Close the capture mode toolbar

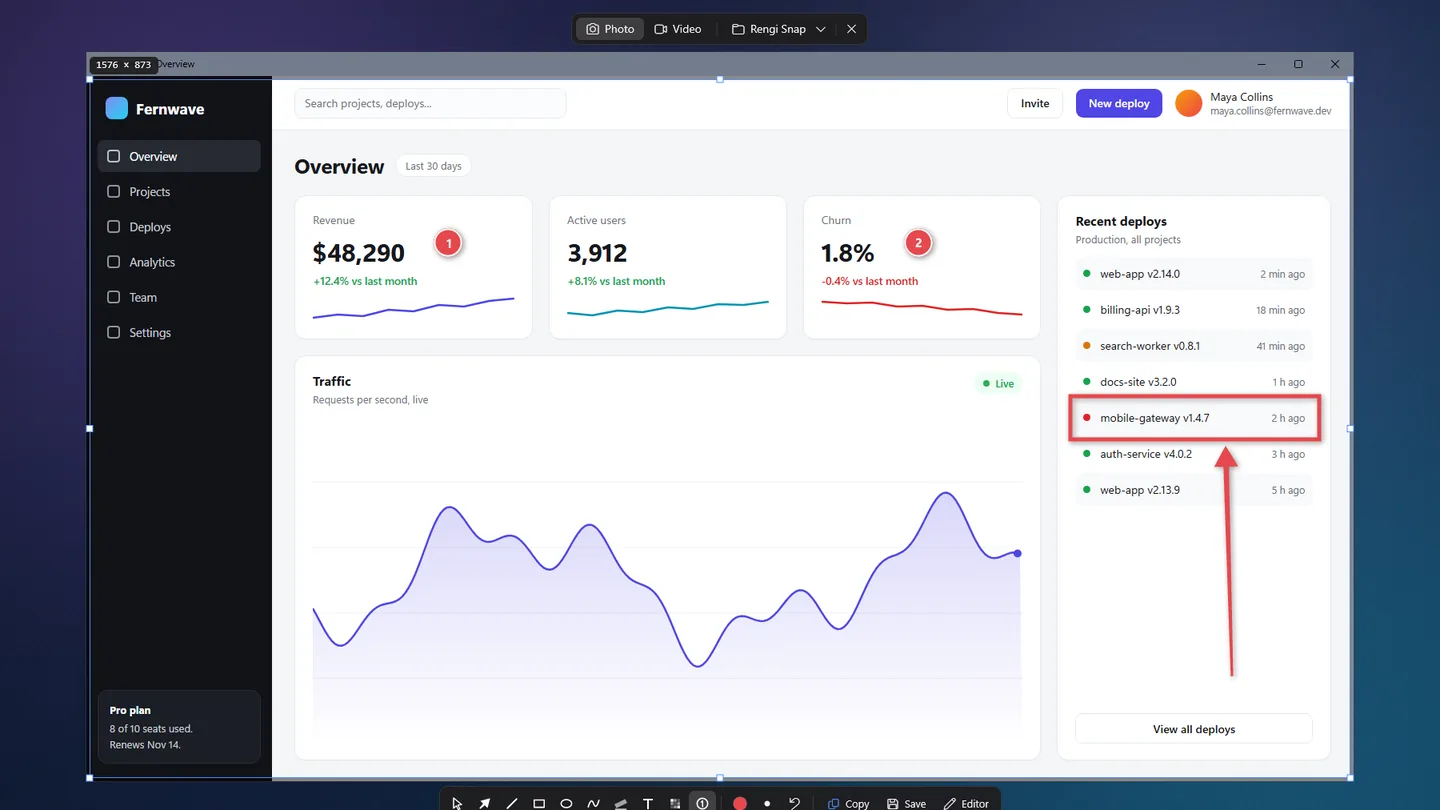click(852, 29)
